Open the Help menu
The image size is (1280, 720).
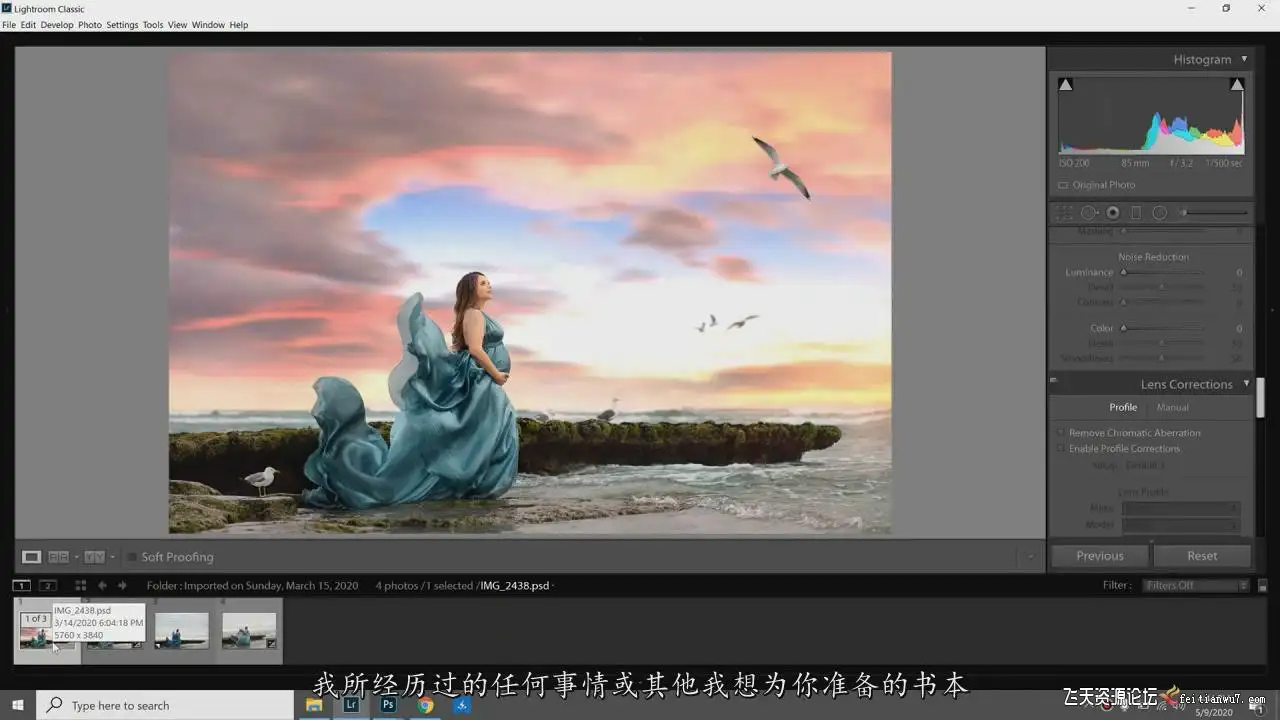click(239, 25)
